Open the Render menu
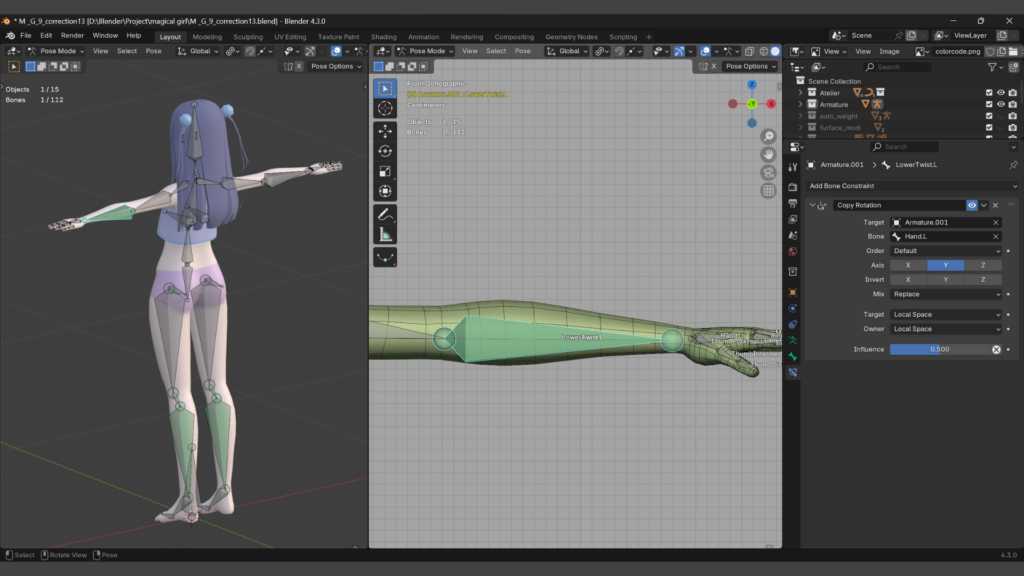 (72, 35)
